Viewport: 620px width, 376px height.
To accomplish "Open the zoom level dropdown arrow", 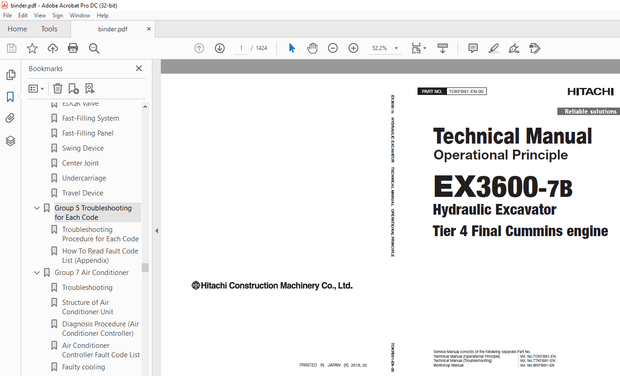I will pos(396,48).
